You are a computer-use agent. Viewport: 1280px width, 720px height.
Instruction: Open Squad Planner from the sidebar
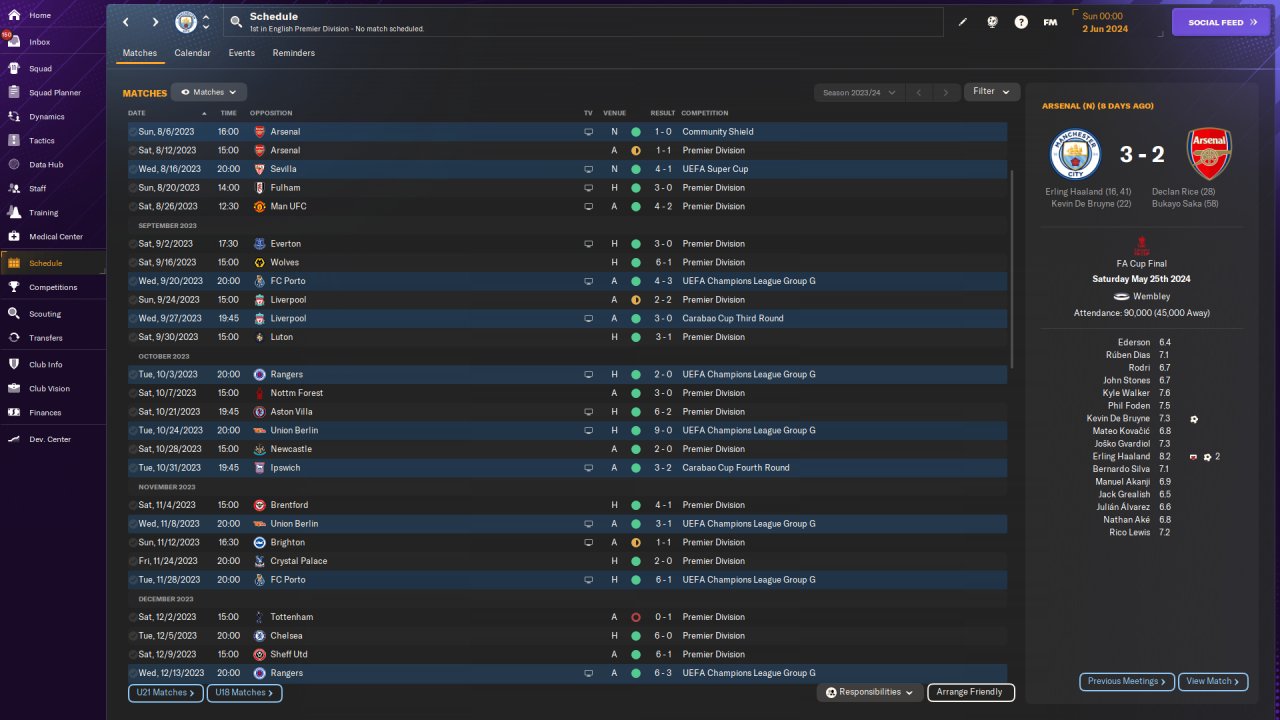click(53, 93)
